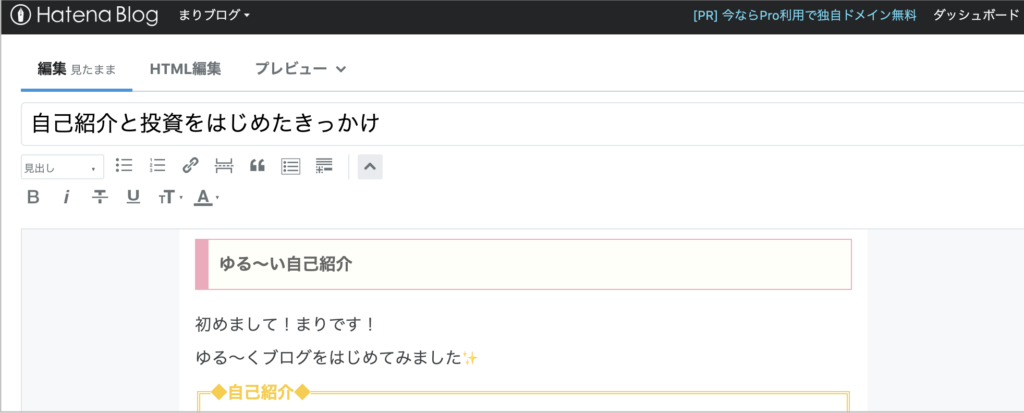1024x413 pixels.
Task: Toggle bold formatting
Action: point(33,197)
